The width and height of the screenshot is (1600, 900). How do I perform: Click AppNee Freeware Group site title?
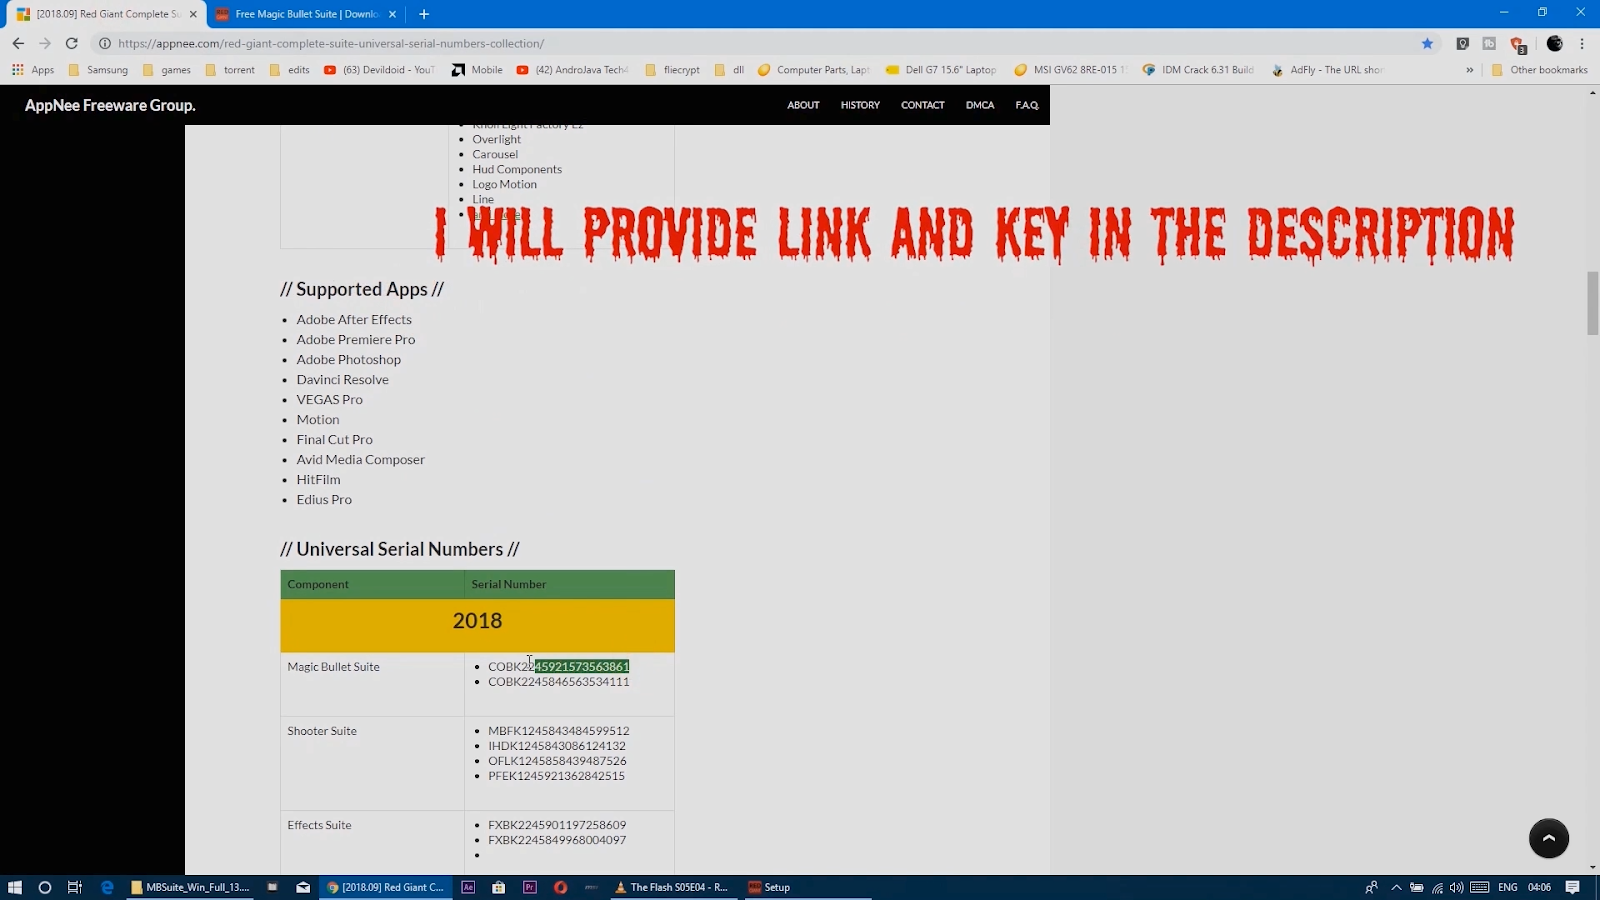point(110,105)
